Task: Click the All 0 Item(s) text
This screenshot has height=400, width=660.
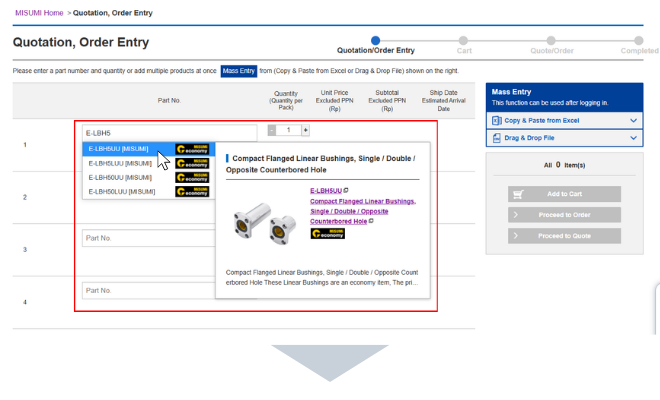Action: [x=564, y=165]
